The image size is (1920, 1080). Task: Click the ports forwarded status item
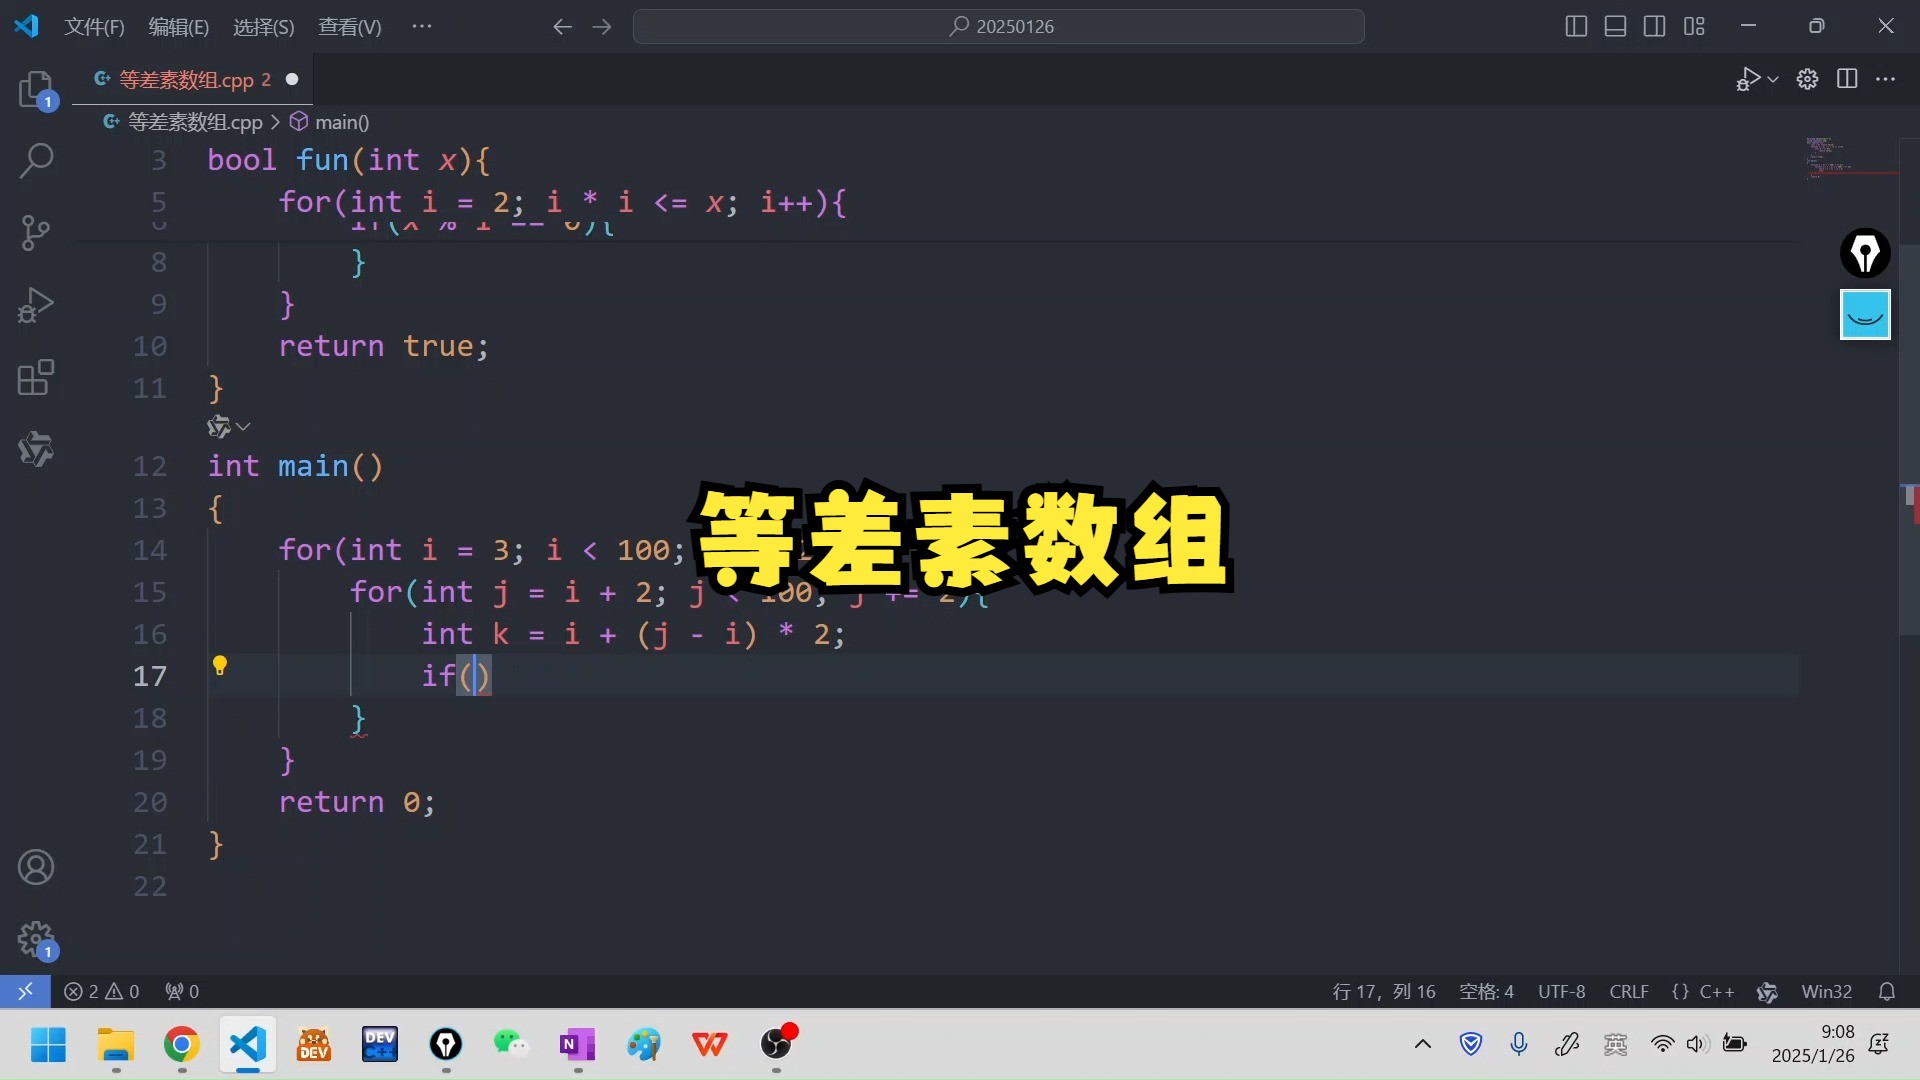[x=182, y=991]
